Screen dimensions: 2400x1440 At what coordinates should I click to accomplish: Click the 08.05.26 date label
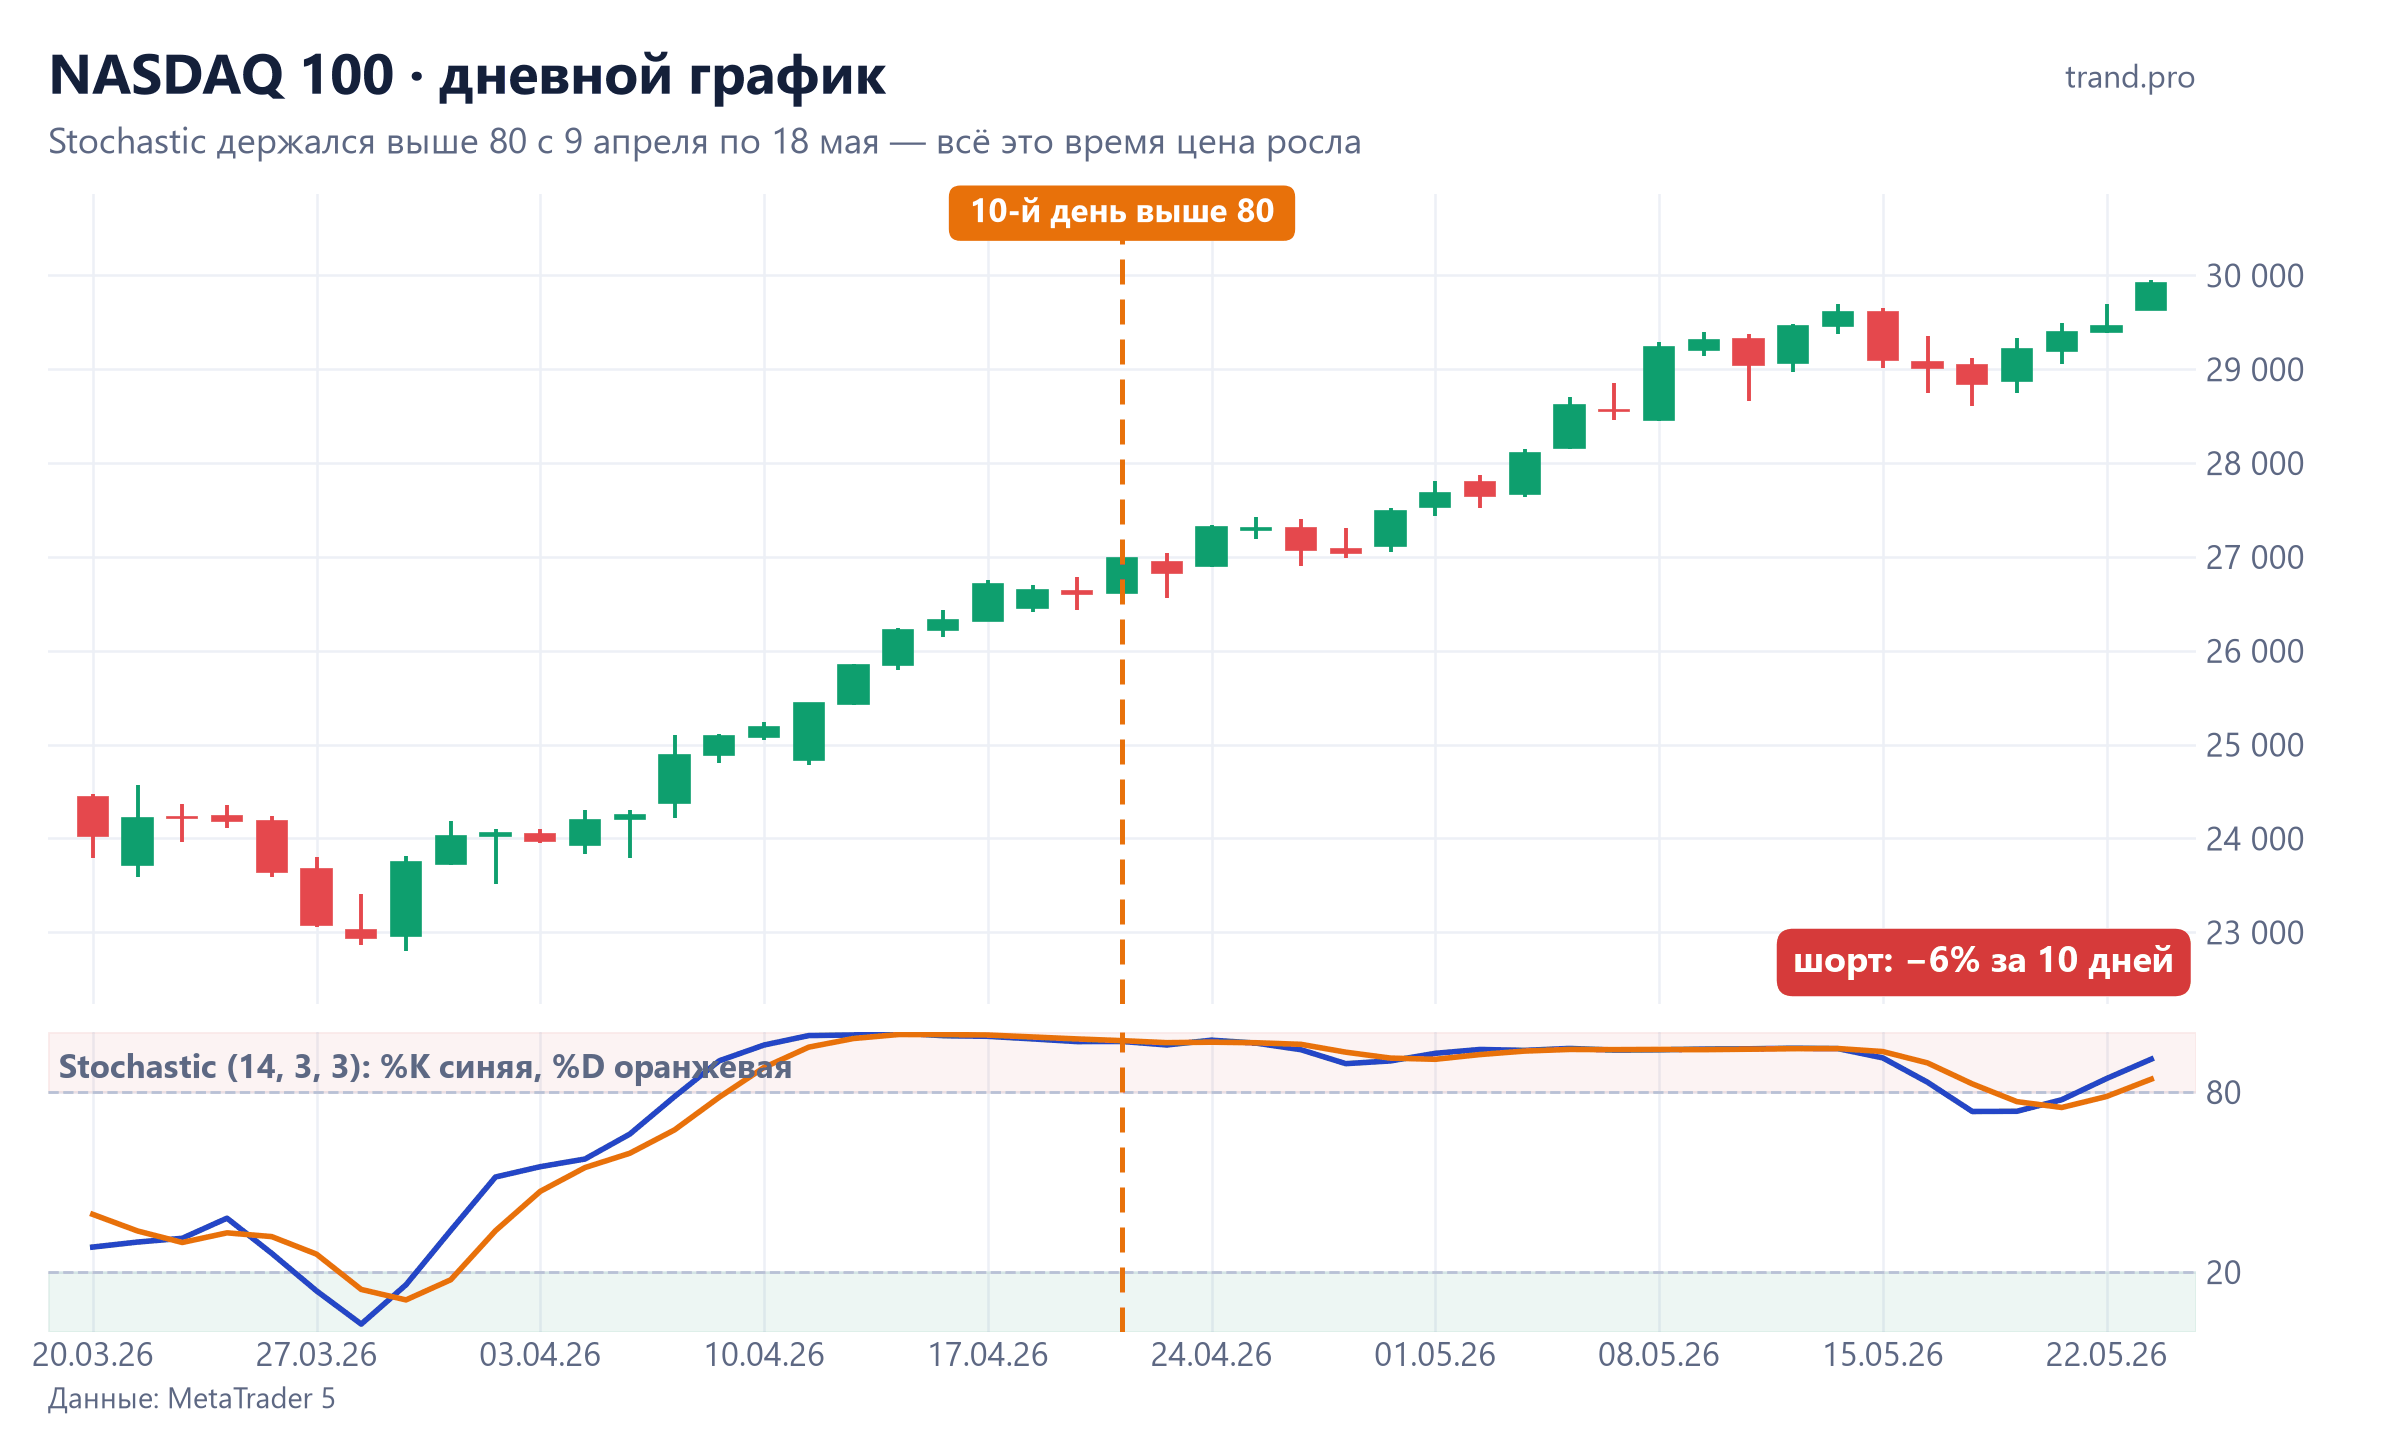pos(1659,1355)
